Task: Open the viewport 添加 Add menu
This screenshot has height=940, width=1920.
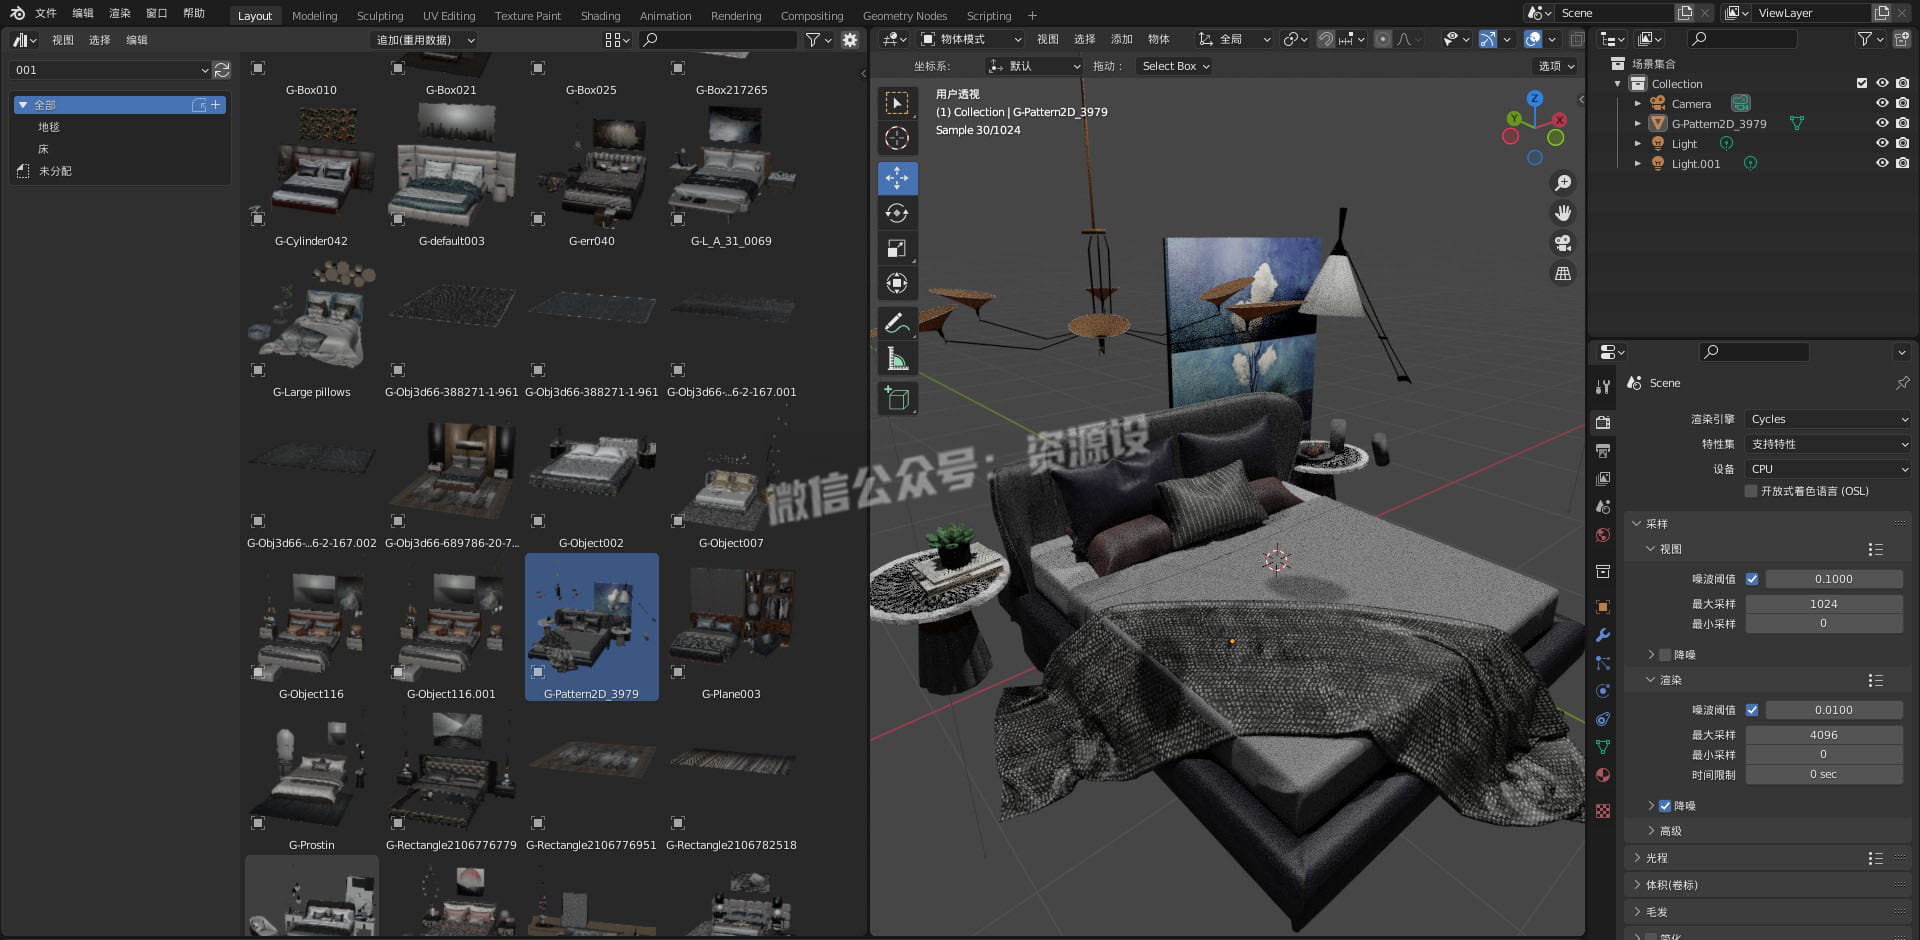Action: (1122, 39)
